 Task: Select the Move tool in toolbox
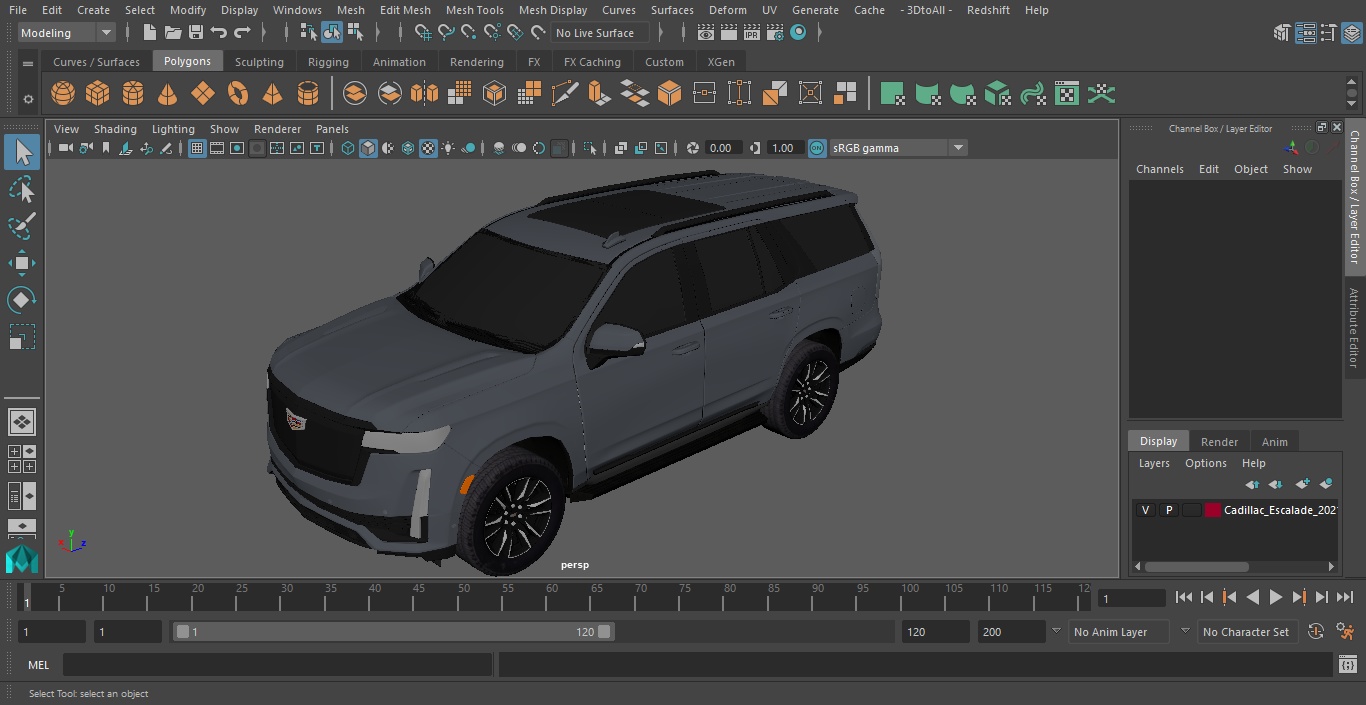22,264
